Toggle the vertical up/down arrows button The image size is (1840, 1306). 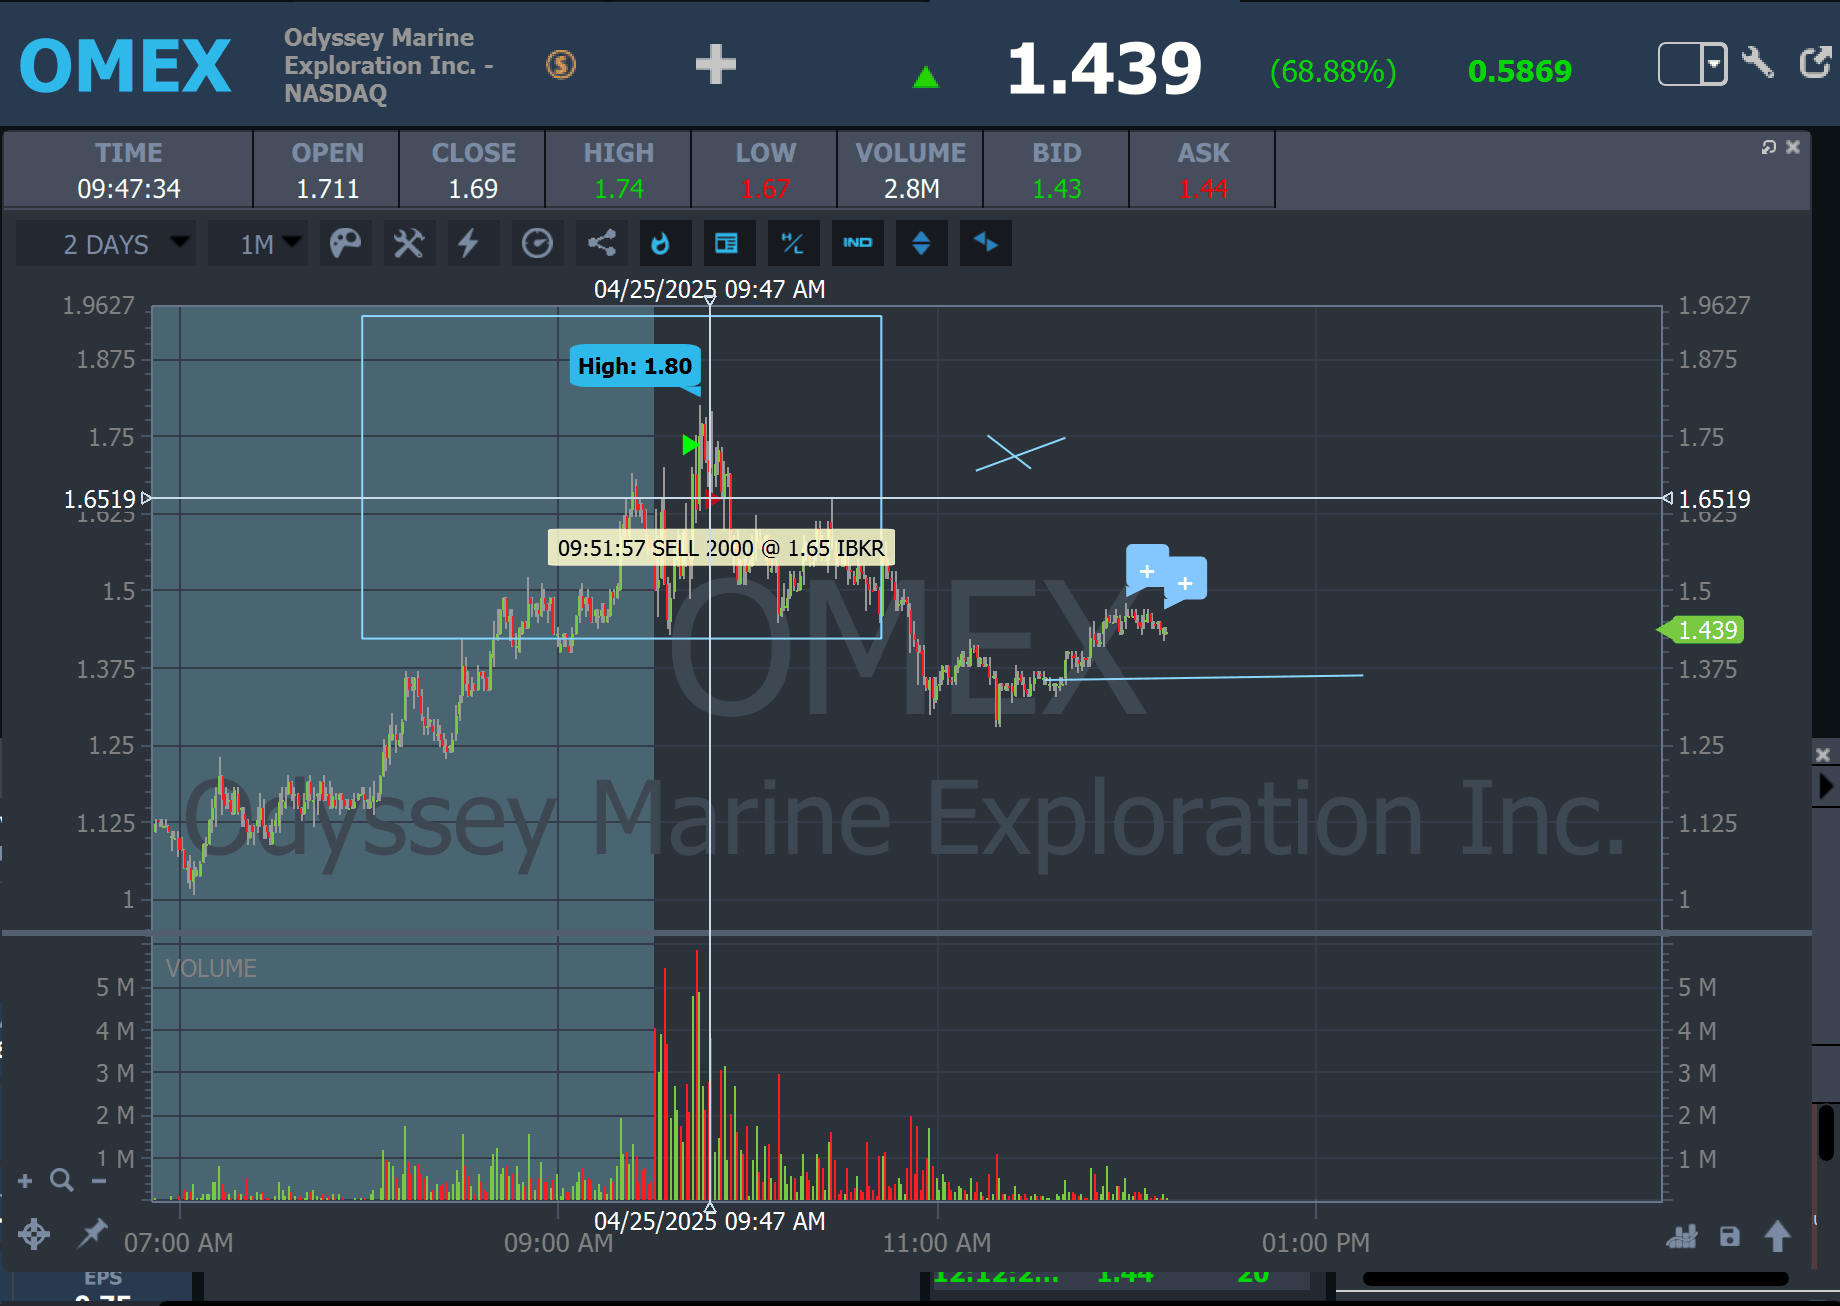coord(921,243)
